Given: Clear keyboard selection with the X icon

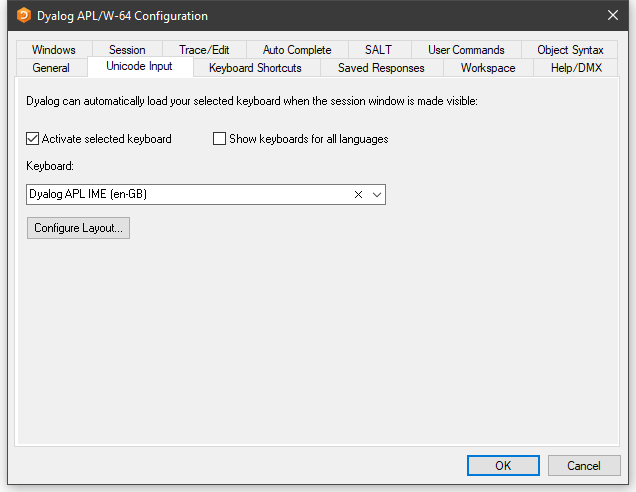Looking at the screenshot, I should pyautogui.click(x=358, y=195).
